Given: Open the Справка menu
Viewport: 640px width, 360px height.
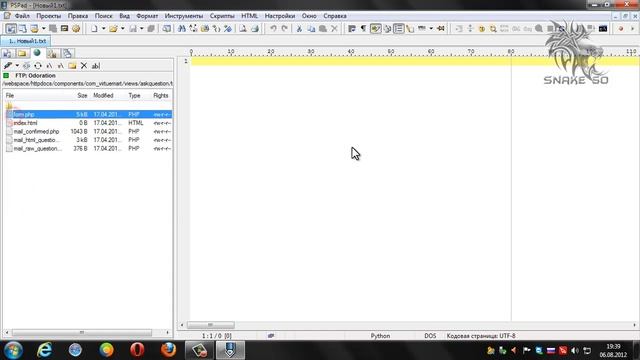Looking at the screenshot, I should tap(335, 16).
